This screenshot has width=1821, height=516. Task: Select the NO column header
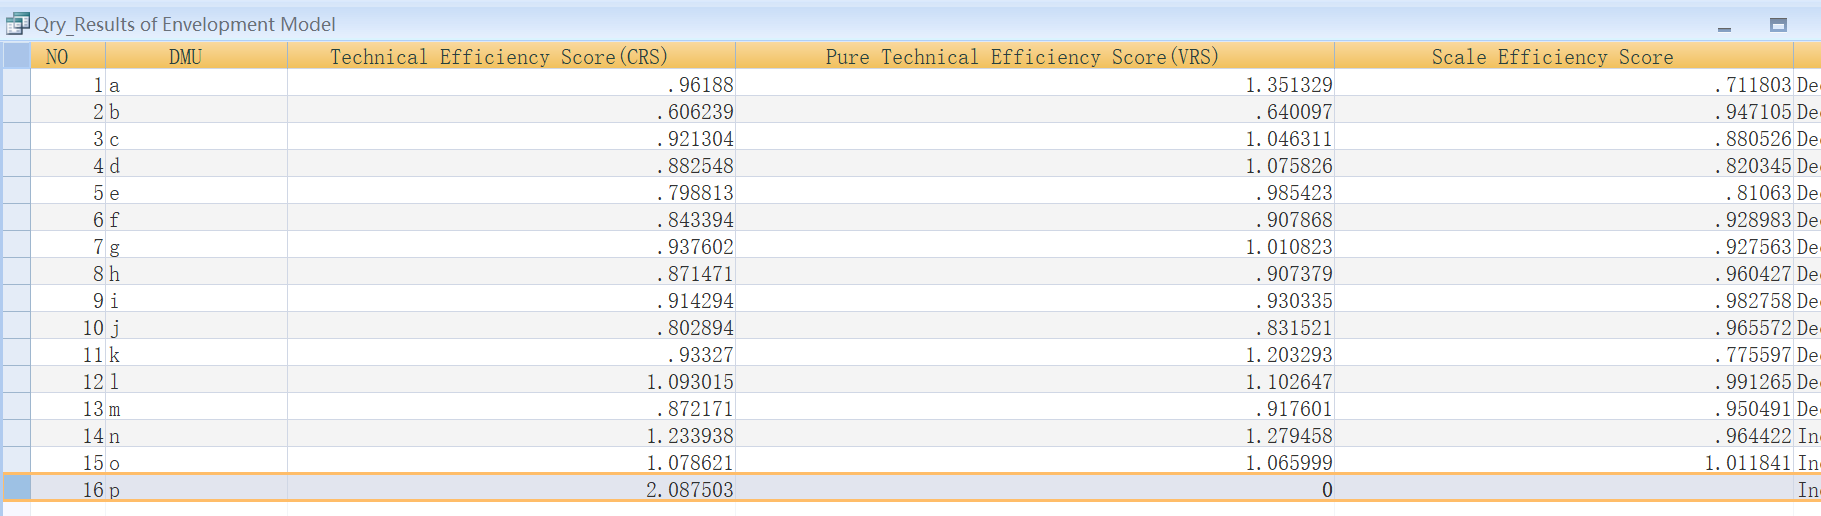[x=57, y=57]
